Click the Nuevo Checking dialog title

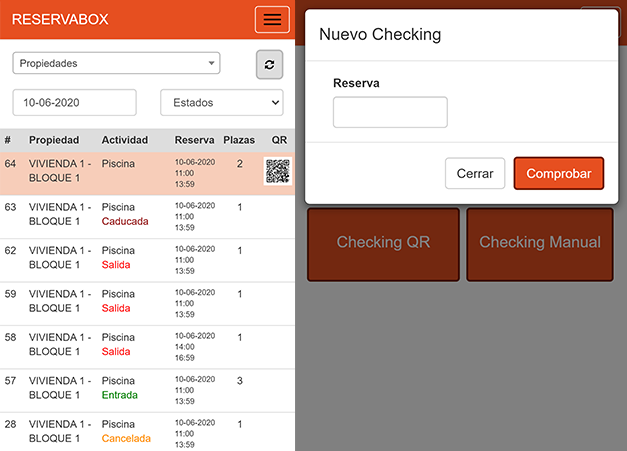(x=380, y=34)
